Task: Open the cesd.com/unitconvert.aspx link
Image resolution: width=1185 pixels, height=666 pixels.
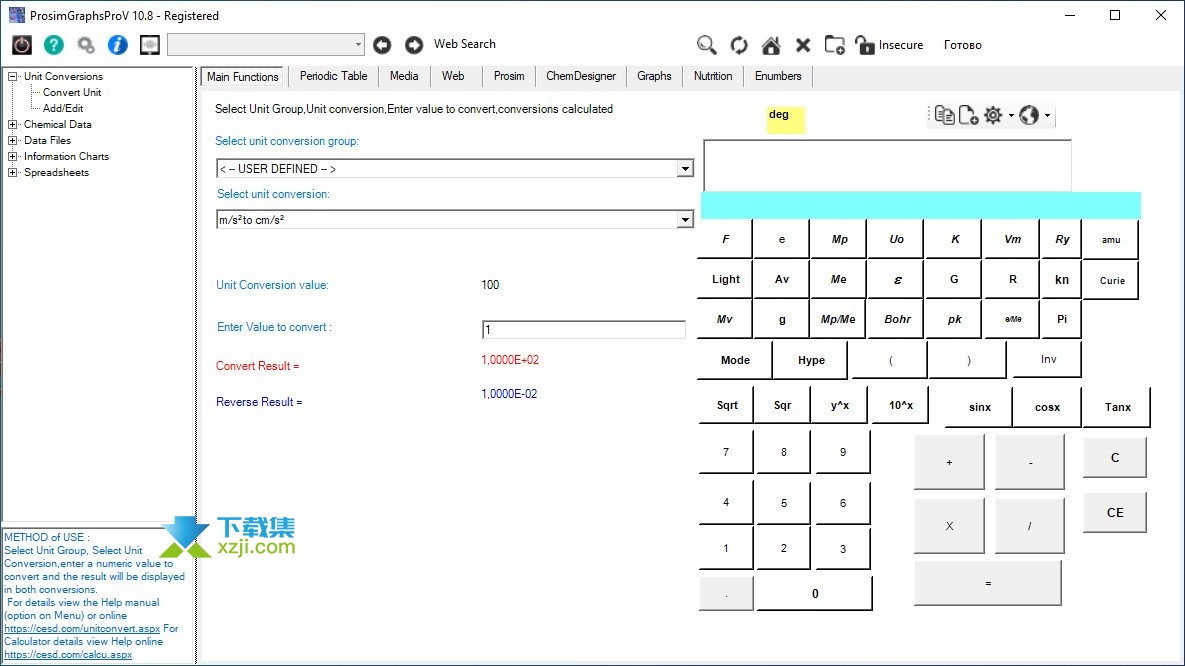Action: pyautogui.click(x=82, y=628)
